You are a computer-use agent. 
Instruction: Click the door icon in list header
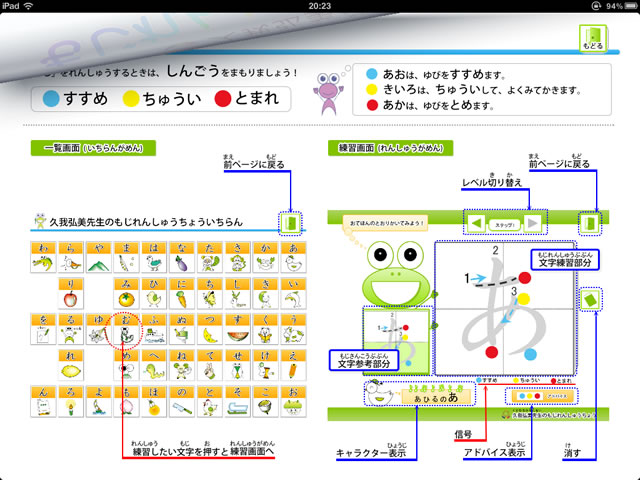[290, 223]
